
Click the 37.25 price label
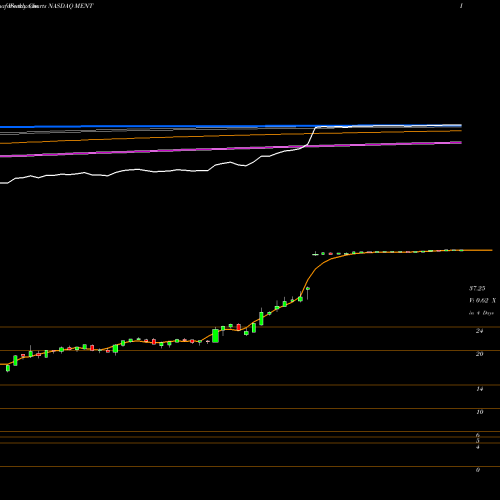(x=477, y=288)
